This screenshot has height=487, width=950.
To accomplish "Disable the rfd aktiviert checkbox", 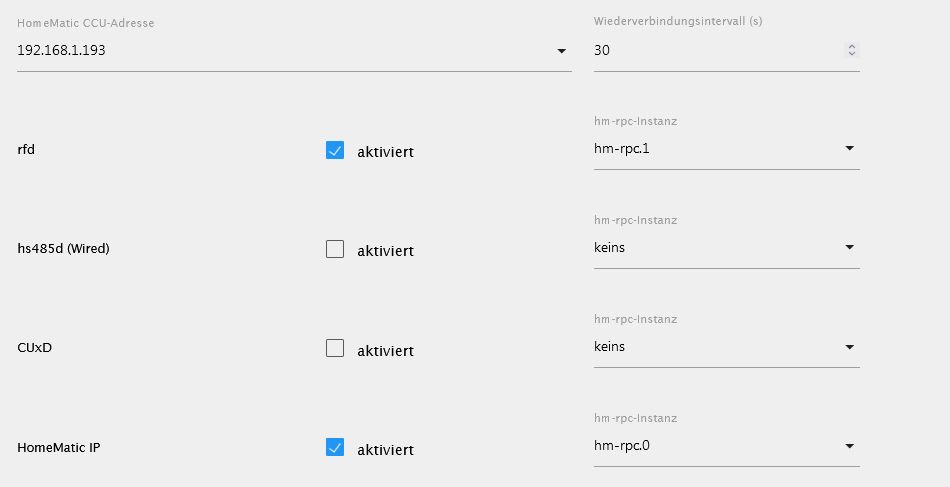I will point(335,151).
